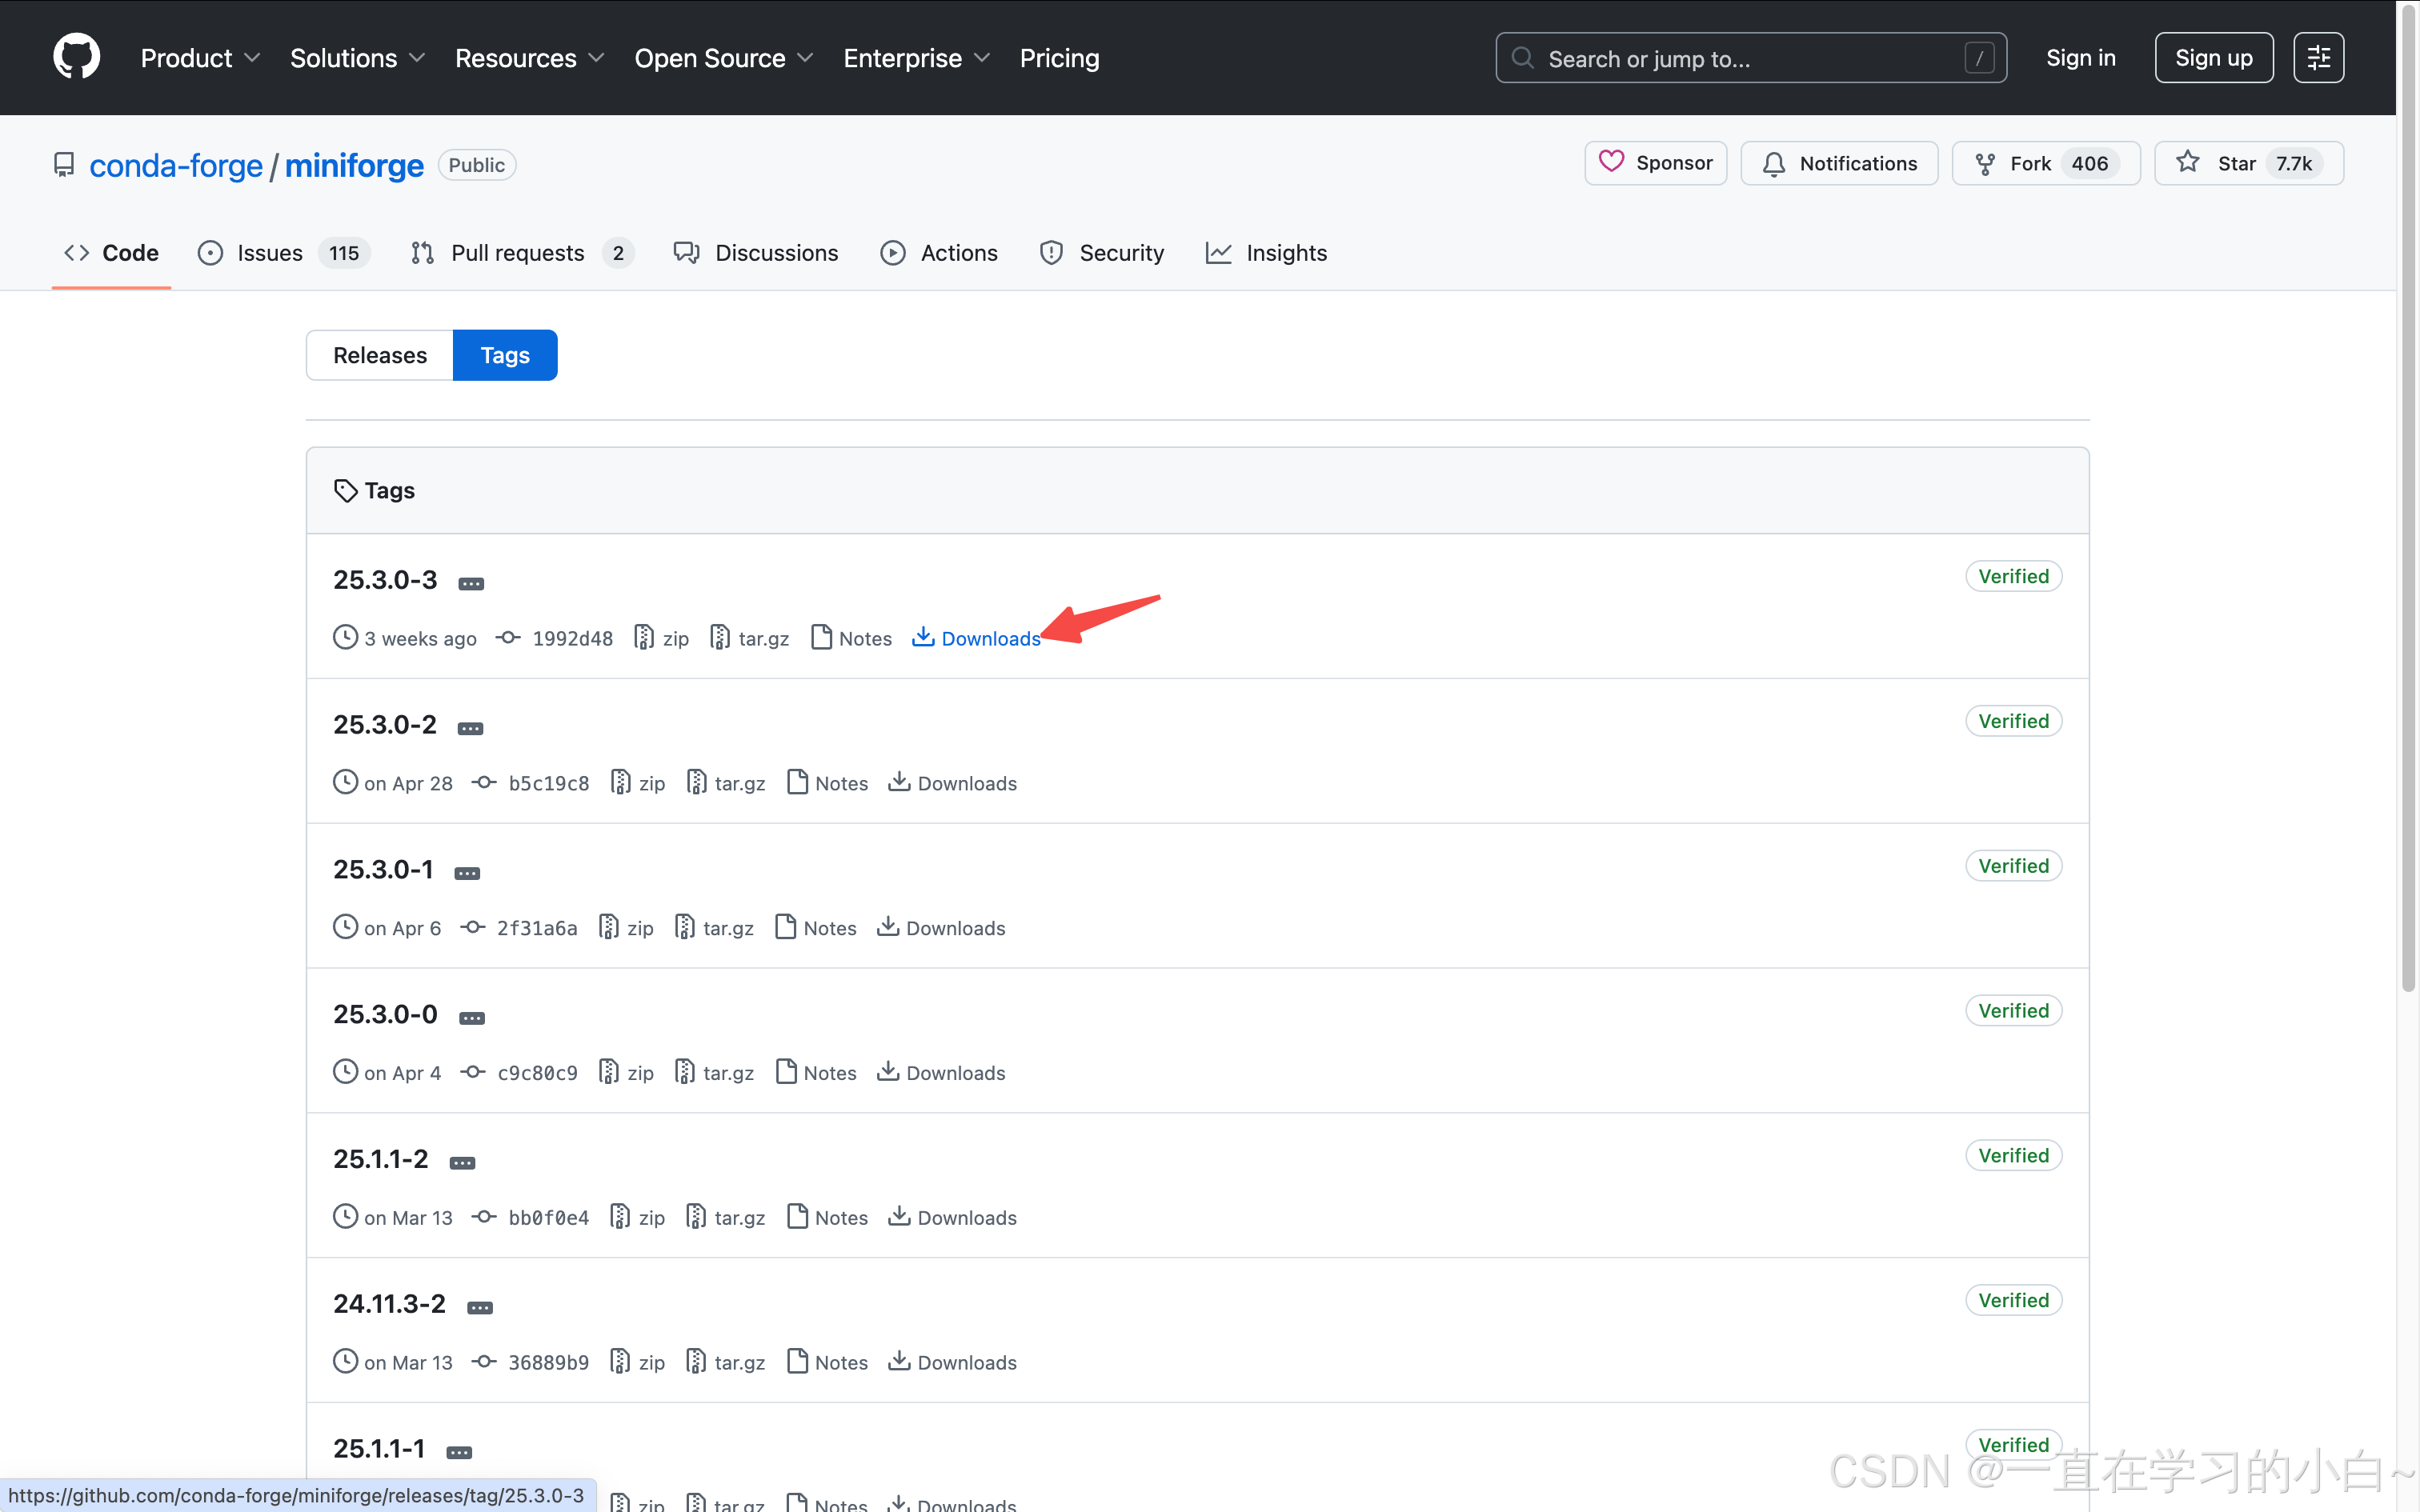Click the Notifications bell button
This screenshot has height=1512, width=2420.
(1839, 163)
